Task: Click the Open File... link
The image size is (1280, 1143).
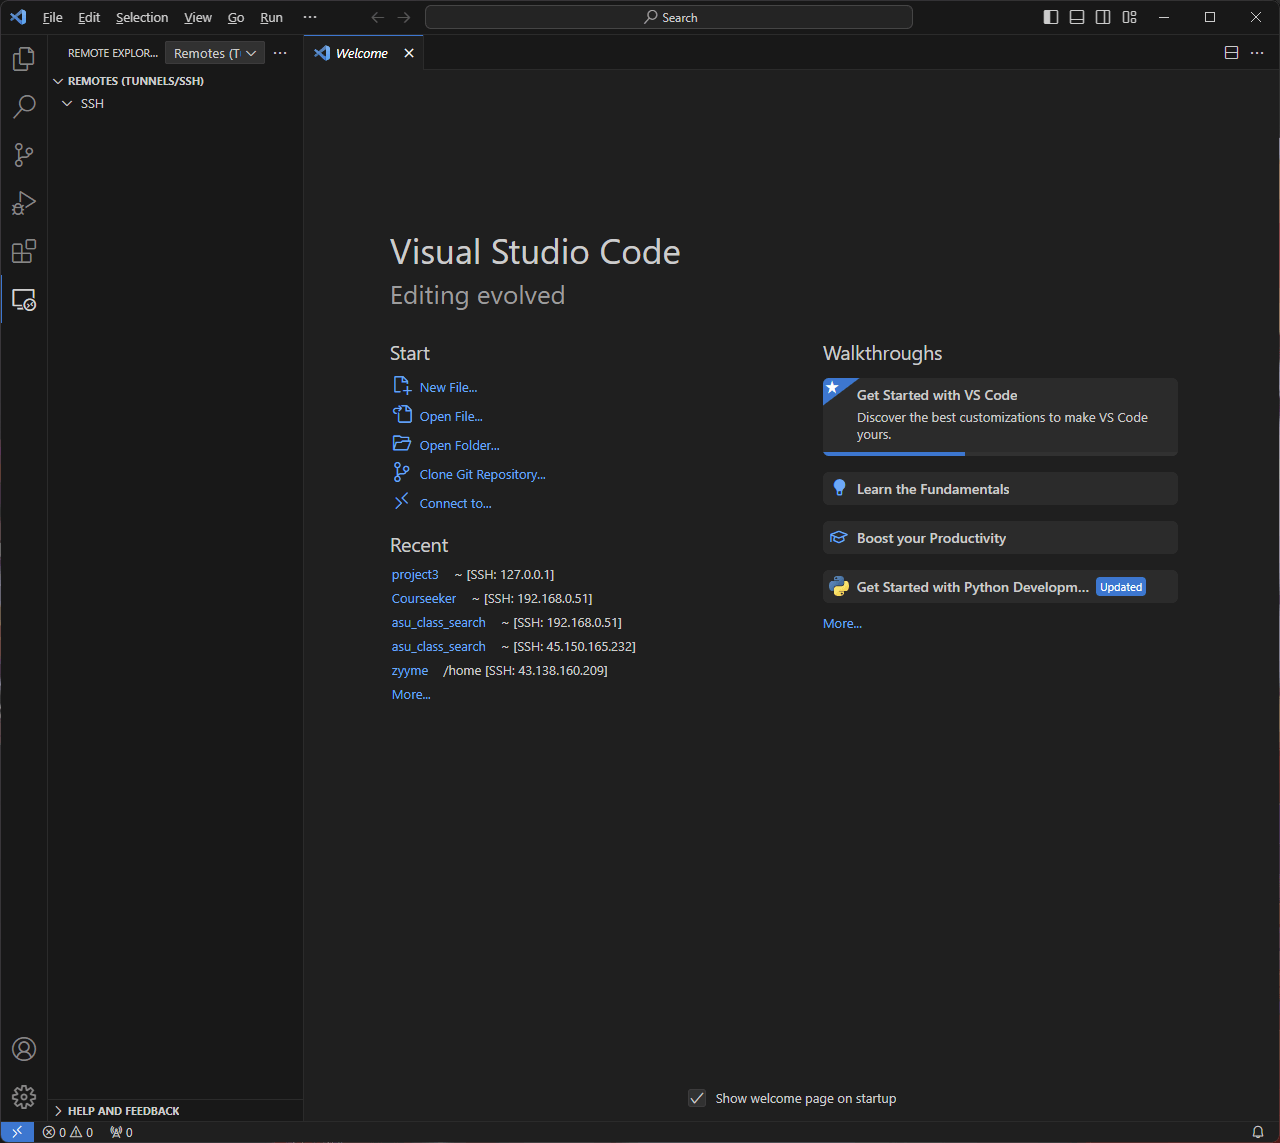Action: tap(451, 416)
